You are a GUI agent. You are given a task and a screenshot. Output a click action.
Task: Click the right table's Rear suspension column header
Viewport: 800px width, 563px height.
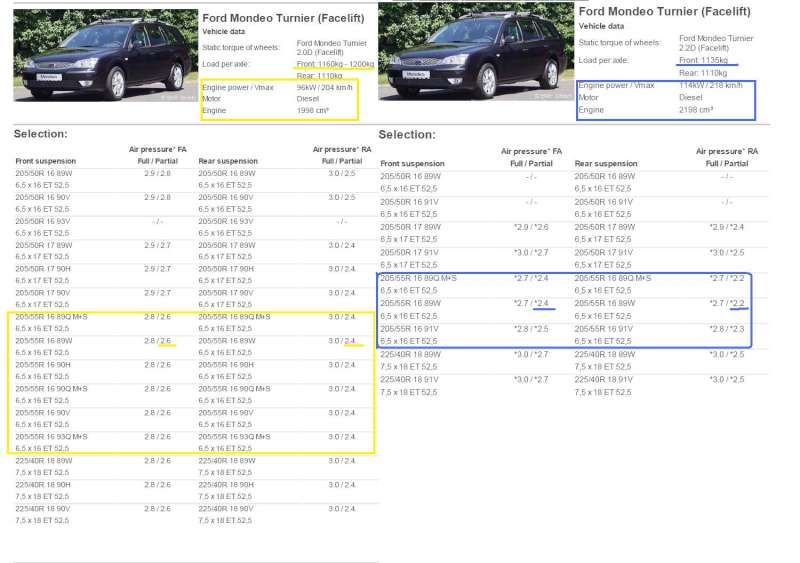coord(606,163)
